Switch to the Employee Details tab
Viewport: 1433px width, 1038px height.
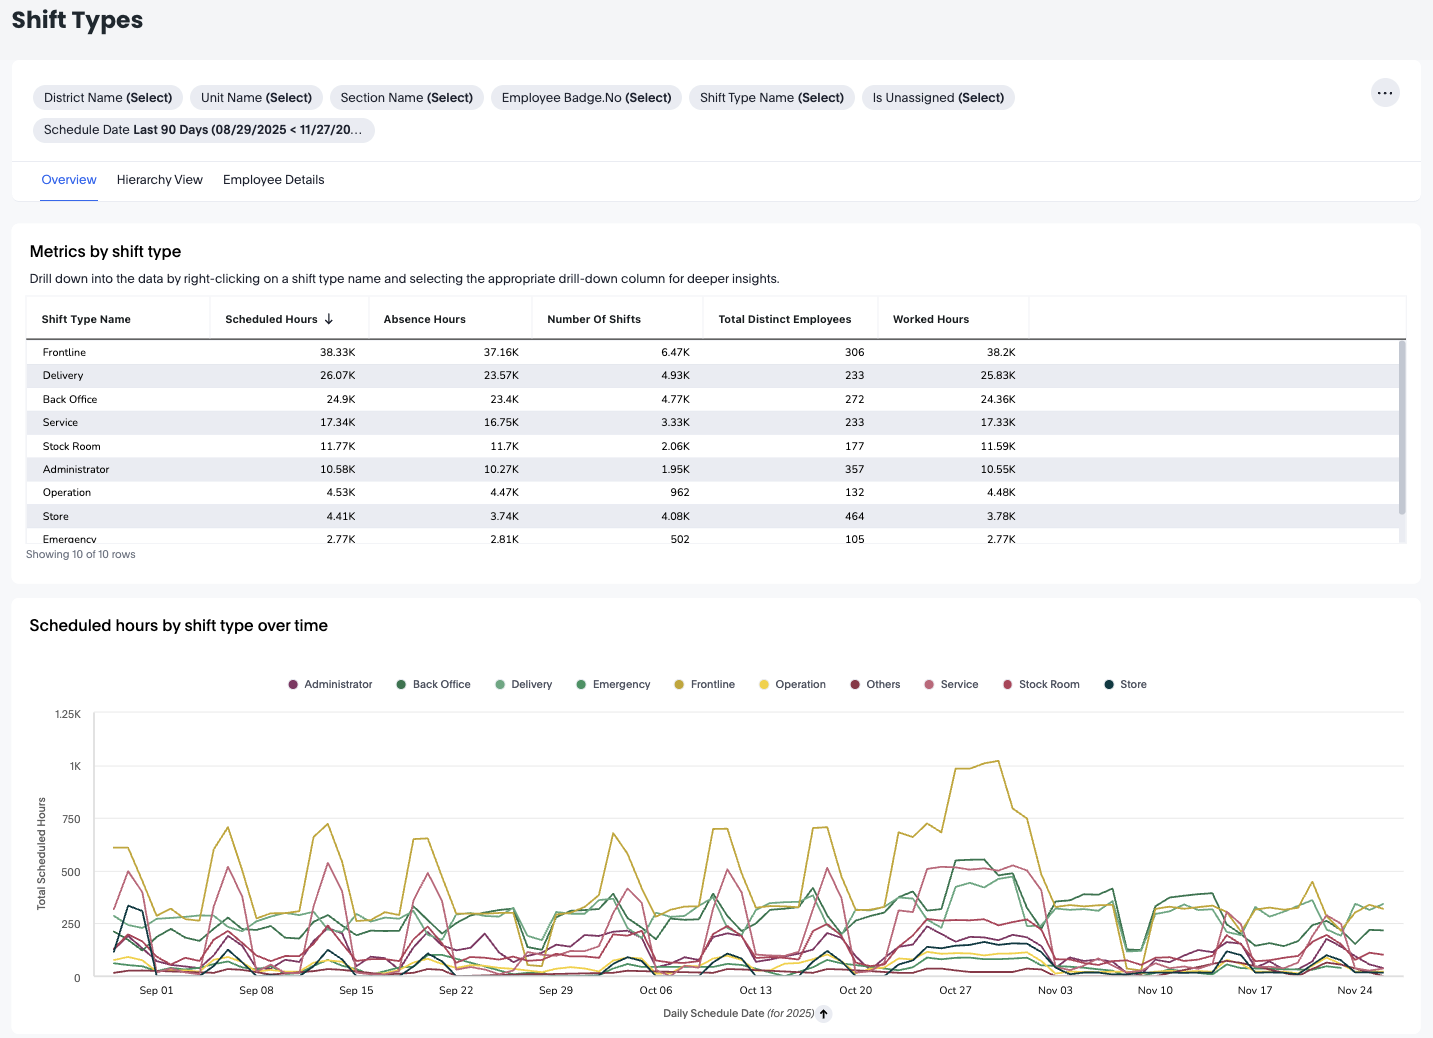click(273, 180)
